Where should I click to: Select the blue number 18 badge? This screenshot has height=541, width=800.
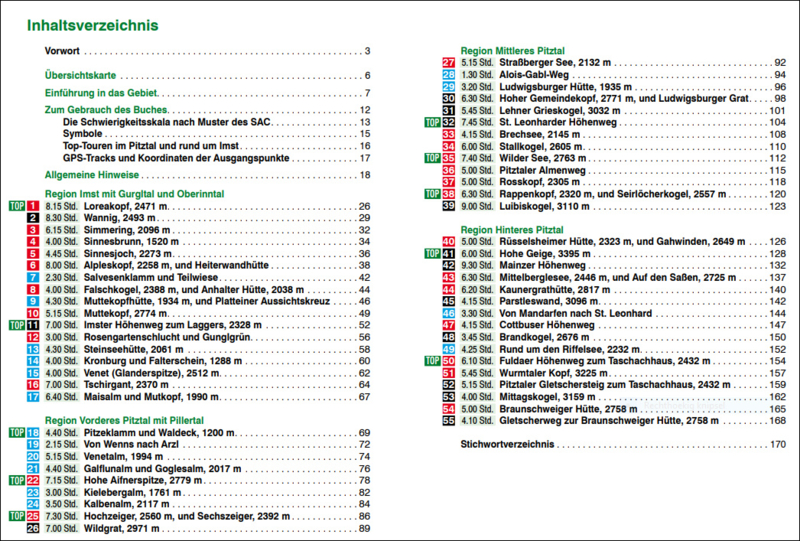pyautogui.click(x=33, y=433)
